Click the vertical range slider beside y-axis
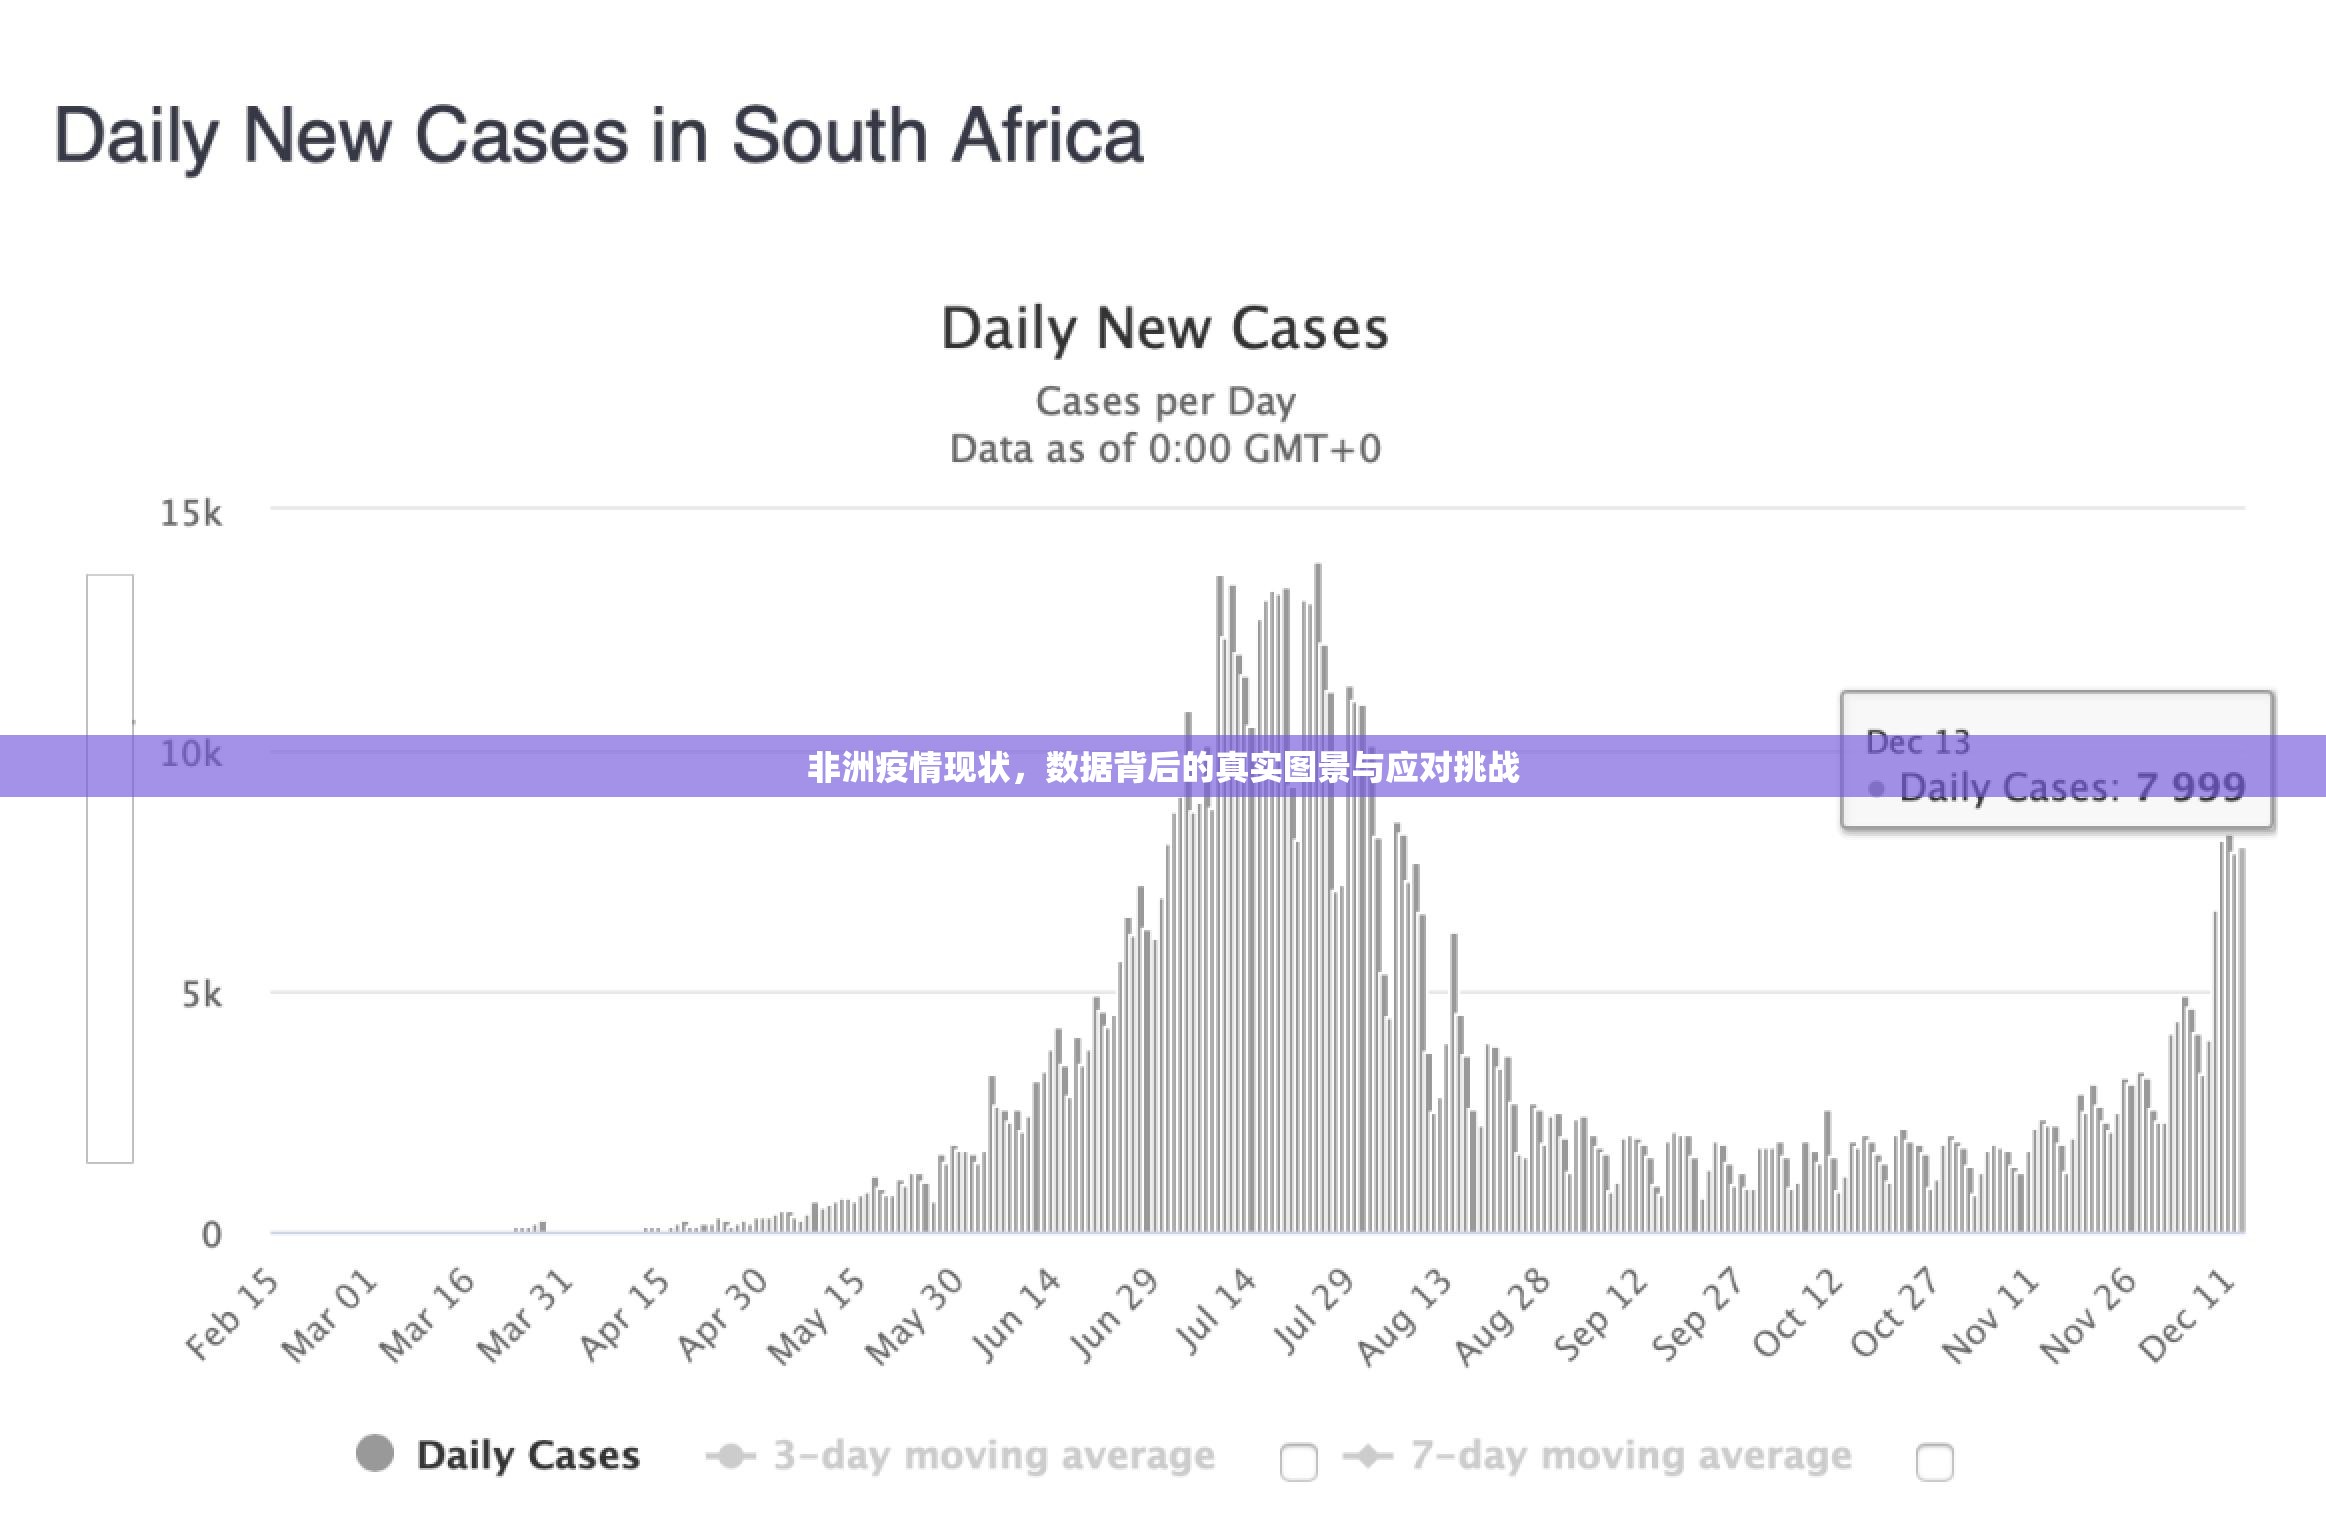The image size is (2326, 1532). tap(110, 868)
